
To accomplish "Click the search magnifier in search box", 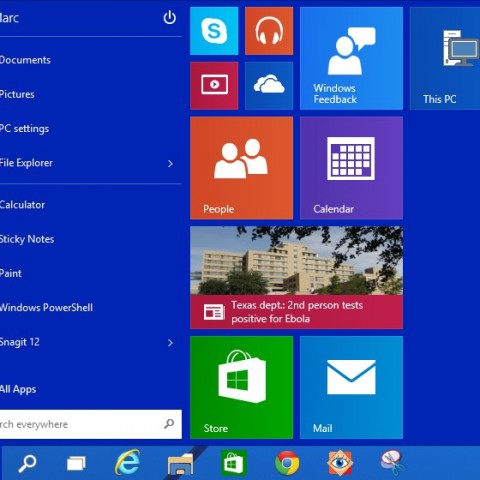I will tap(169, 424).
